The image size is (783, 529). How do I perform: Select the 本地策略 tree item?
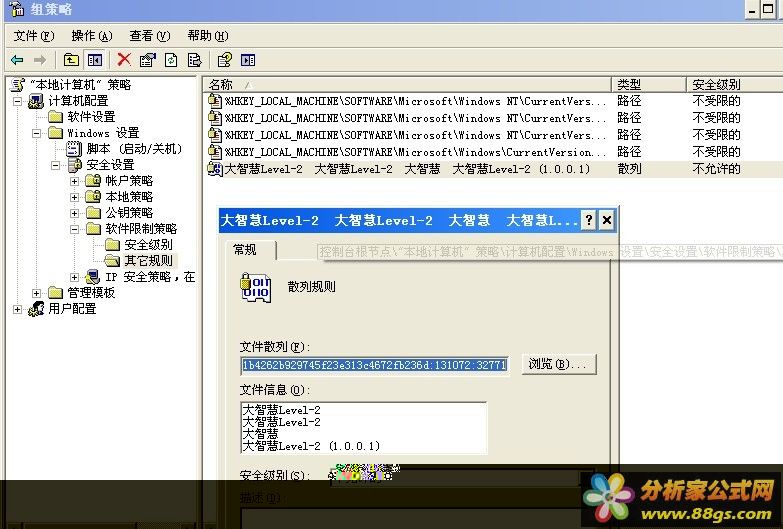(129, 197)
